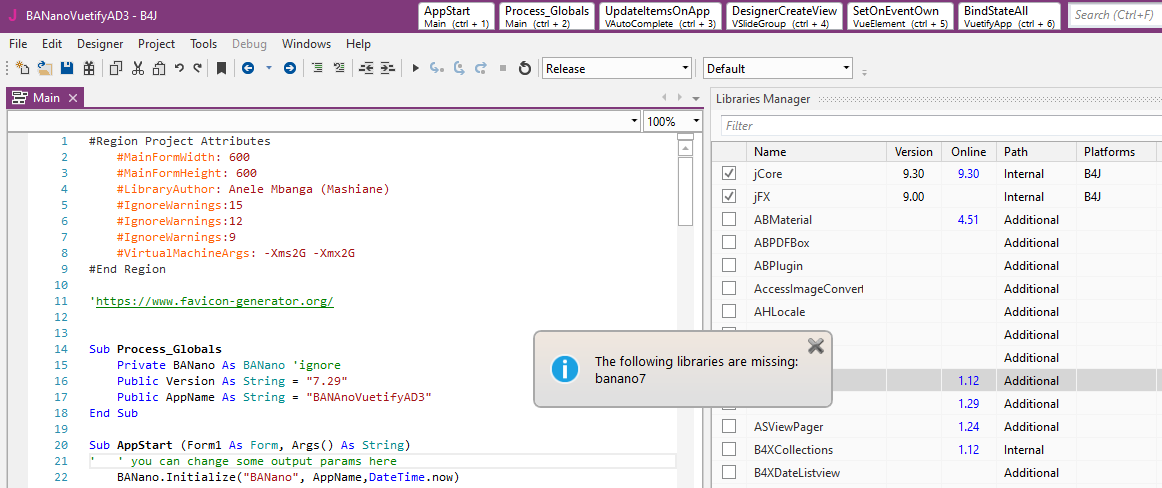This screenshot has width=1162, height=488.
Task: Open the Designer menu
Action: click(x=100, y=44)
